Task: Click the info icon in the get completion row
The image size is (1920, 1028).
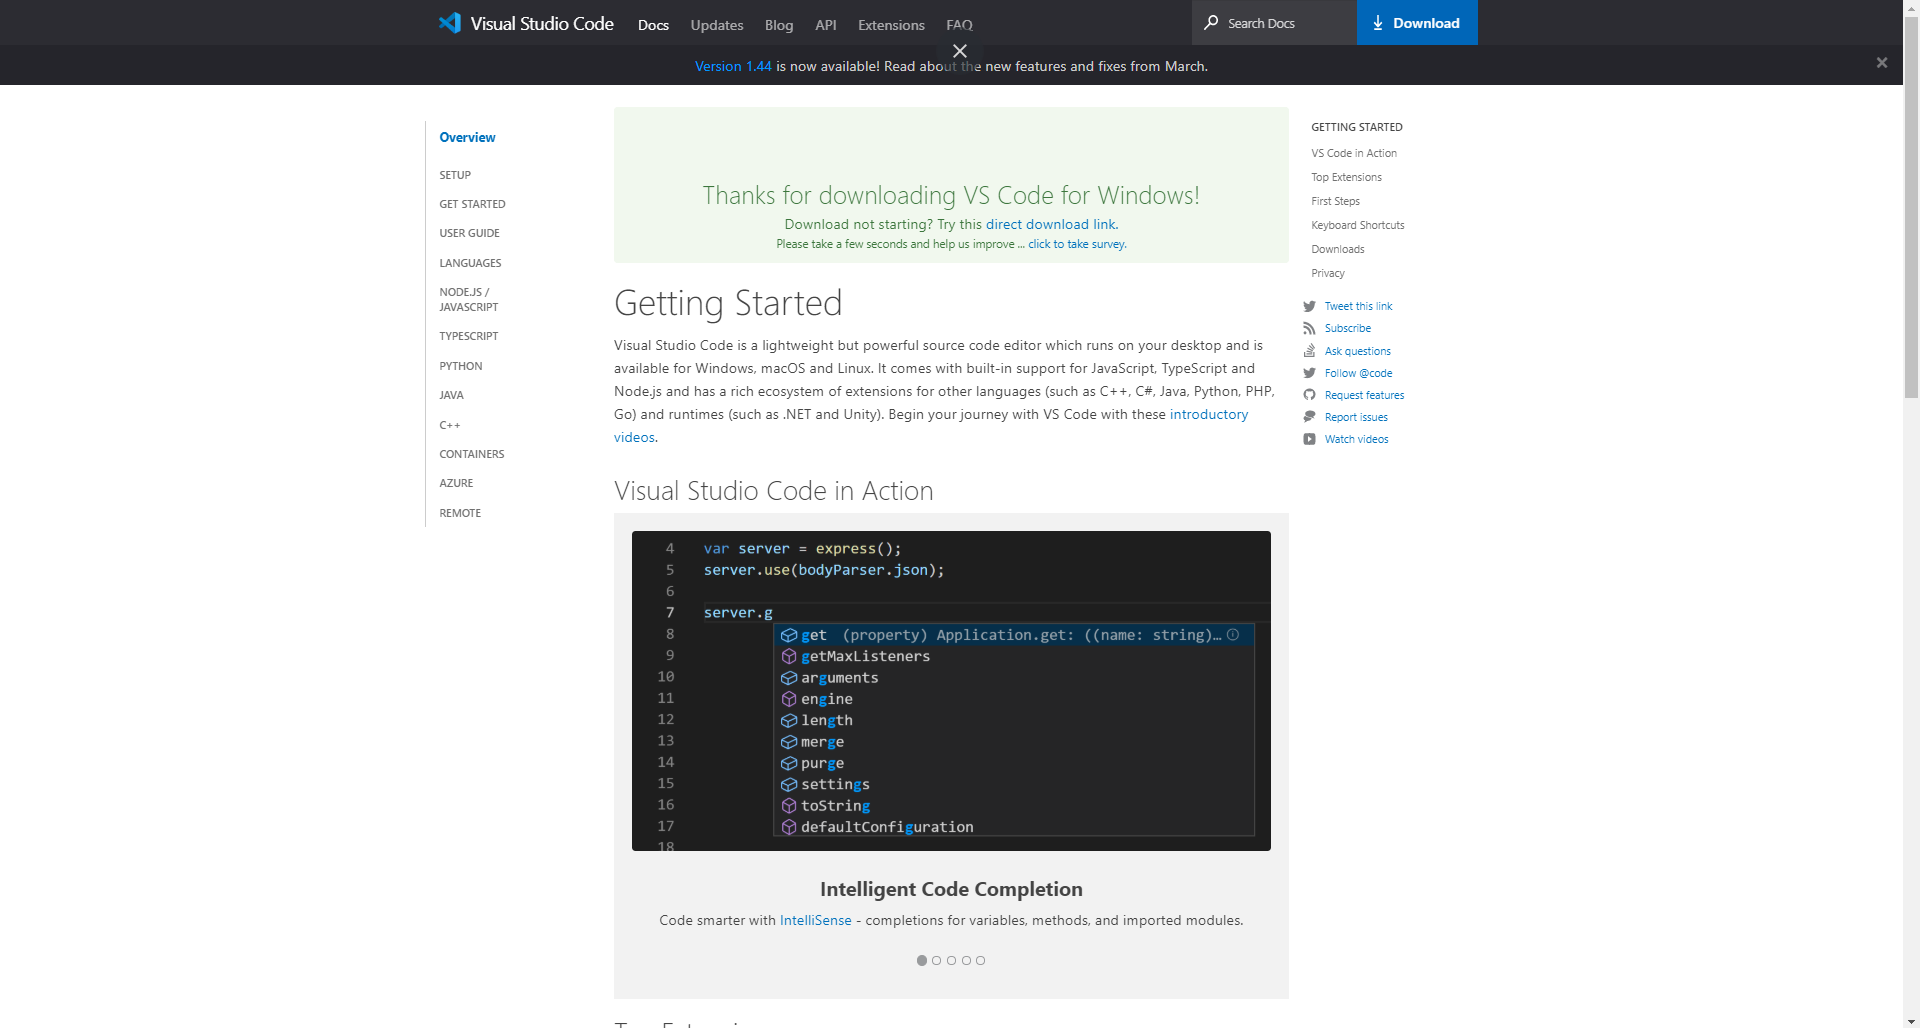Action: point(1233,635)
